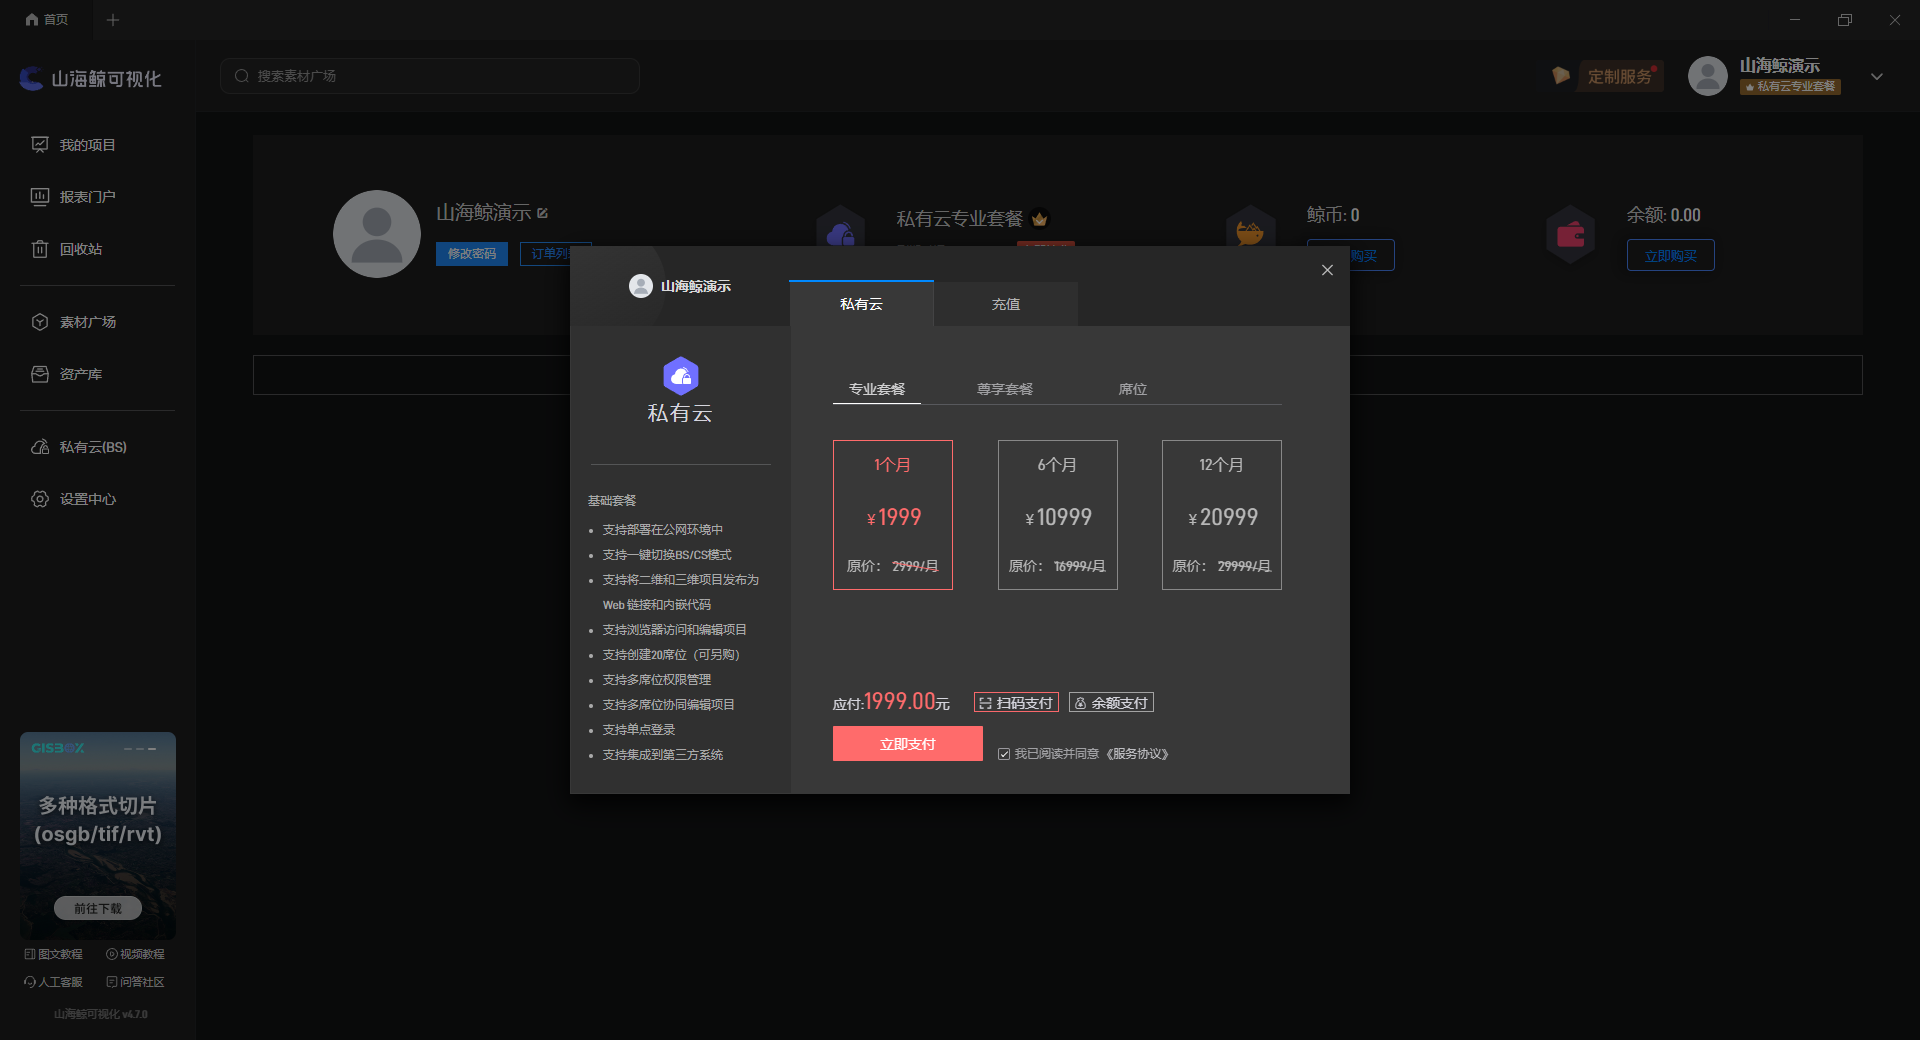Image resolution: width=1920 pixels, height=1040 pixels.
Task: Expand the user account dropdown arrow
Action: point(1877,77)
